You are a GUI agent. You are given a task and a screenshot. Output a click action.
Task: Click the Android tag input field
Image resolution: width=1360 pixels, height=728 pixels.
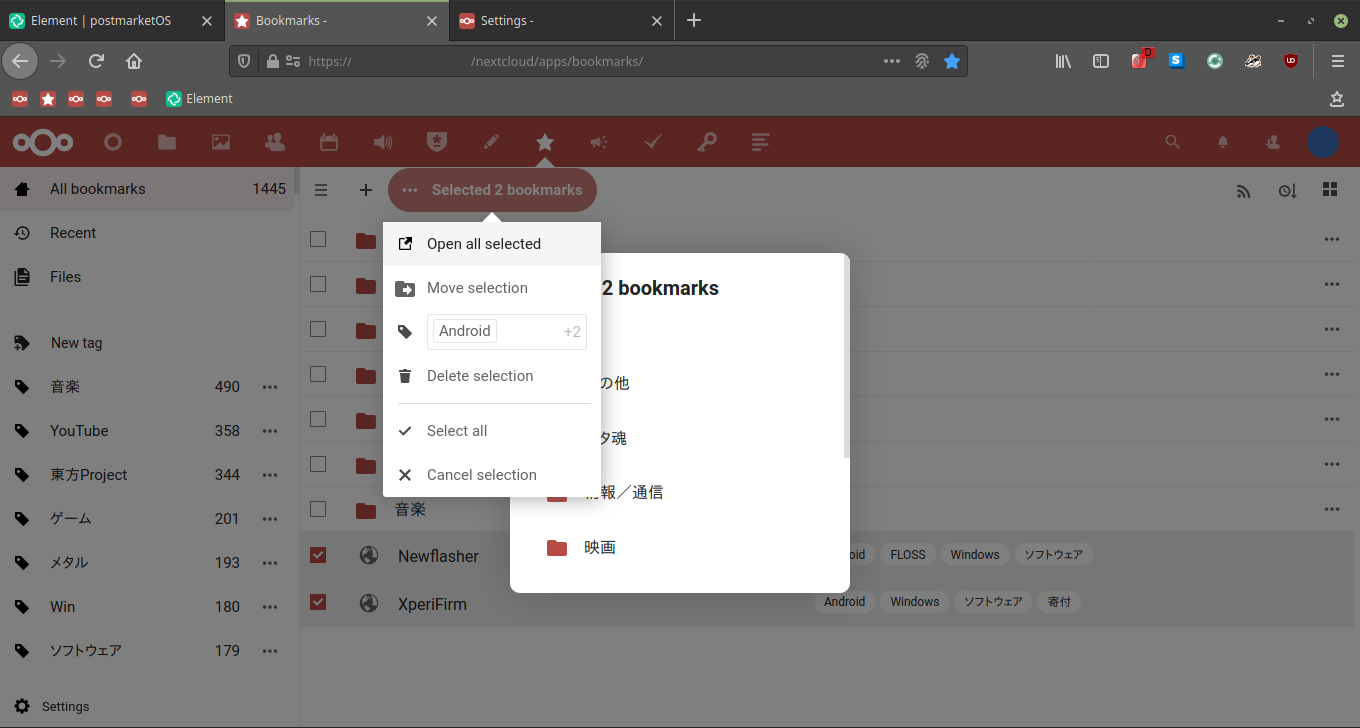[464, 331]
